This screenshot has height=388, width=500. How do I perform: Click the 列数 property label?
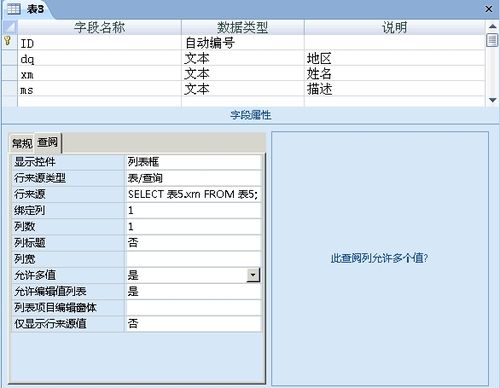tap(68, 227)
